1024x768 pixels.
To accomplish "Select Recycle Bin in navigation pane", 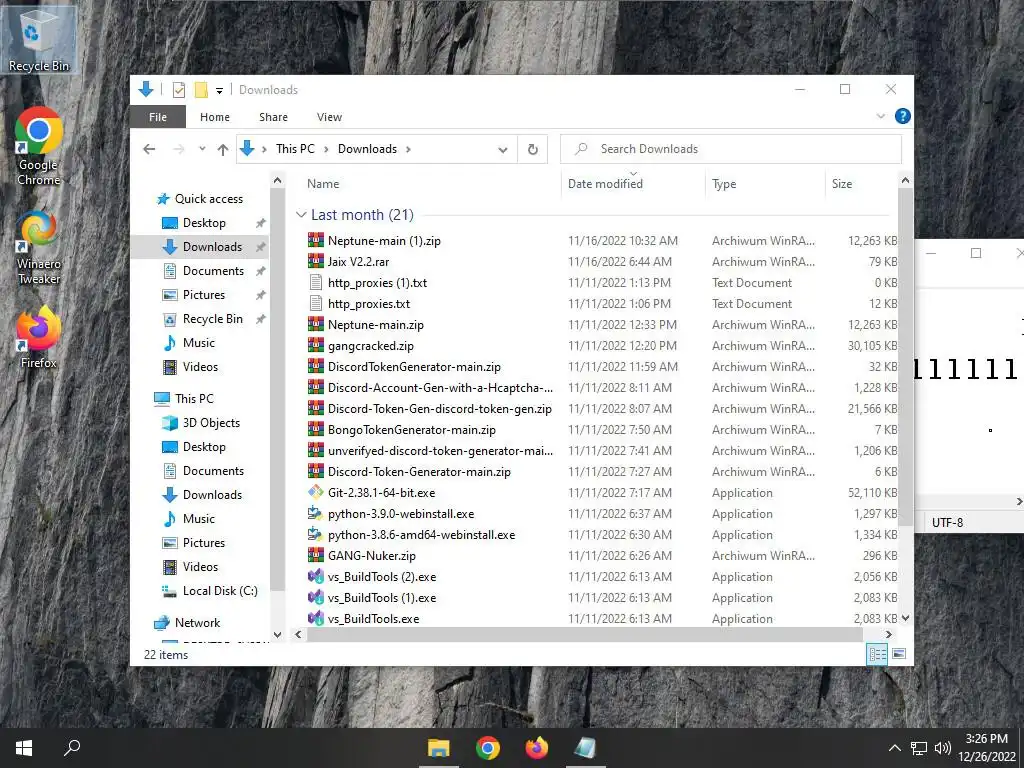I will coord(212,319).
